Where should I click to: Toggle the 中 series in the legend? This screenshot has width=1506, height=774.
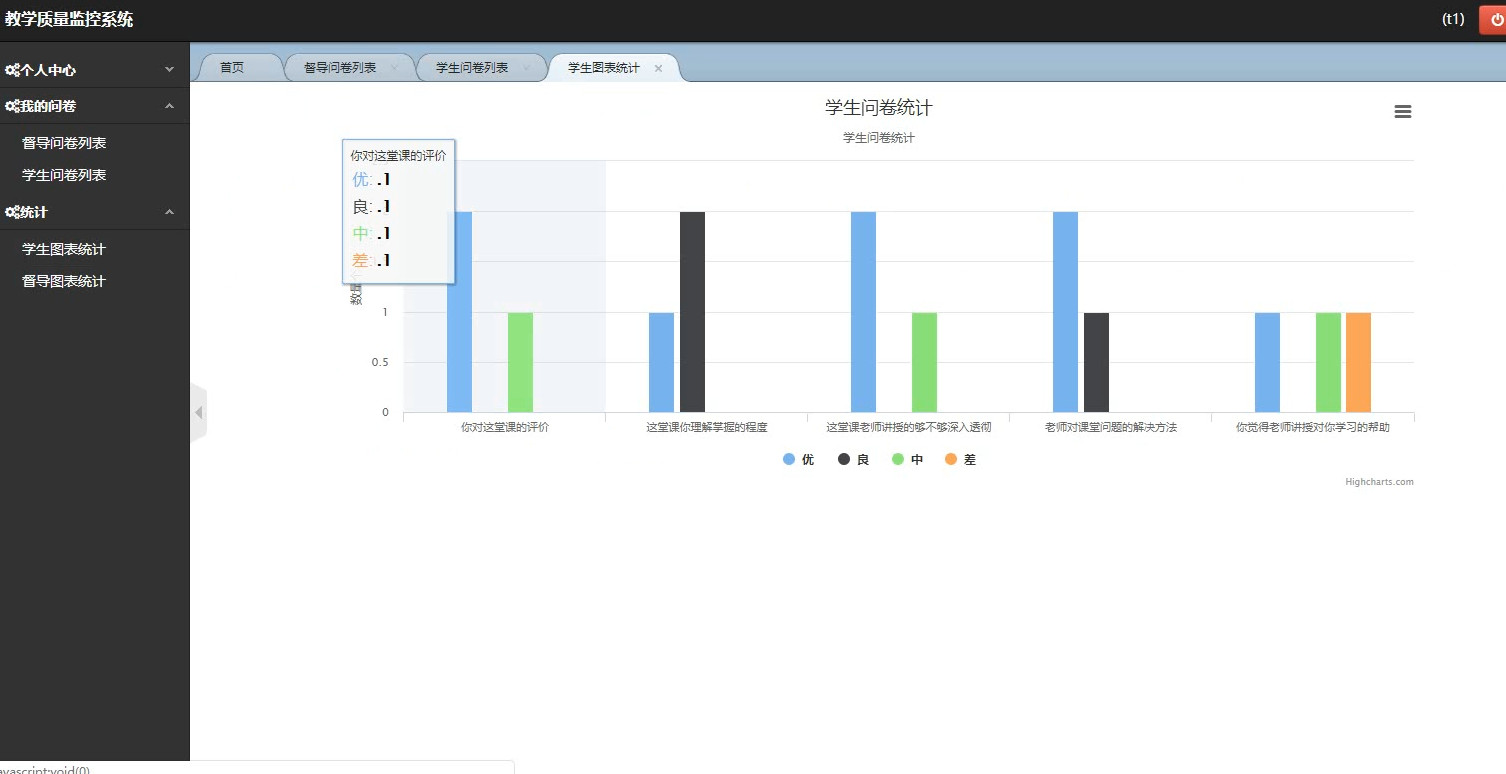click(907, 460)
